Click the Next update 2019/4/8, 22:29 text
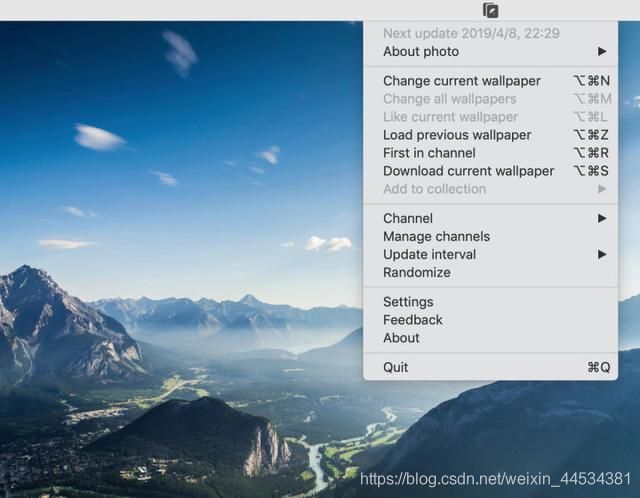 click(x=471, y=33)
